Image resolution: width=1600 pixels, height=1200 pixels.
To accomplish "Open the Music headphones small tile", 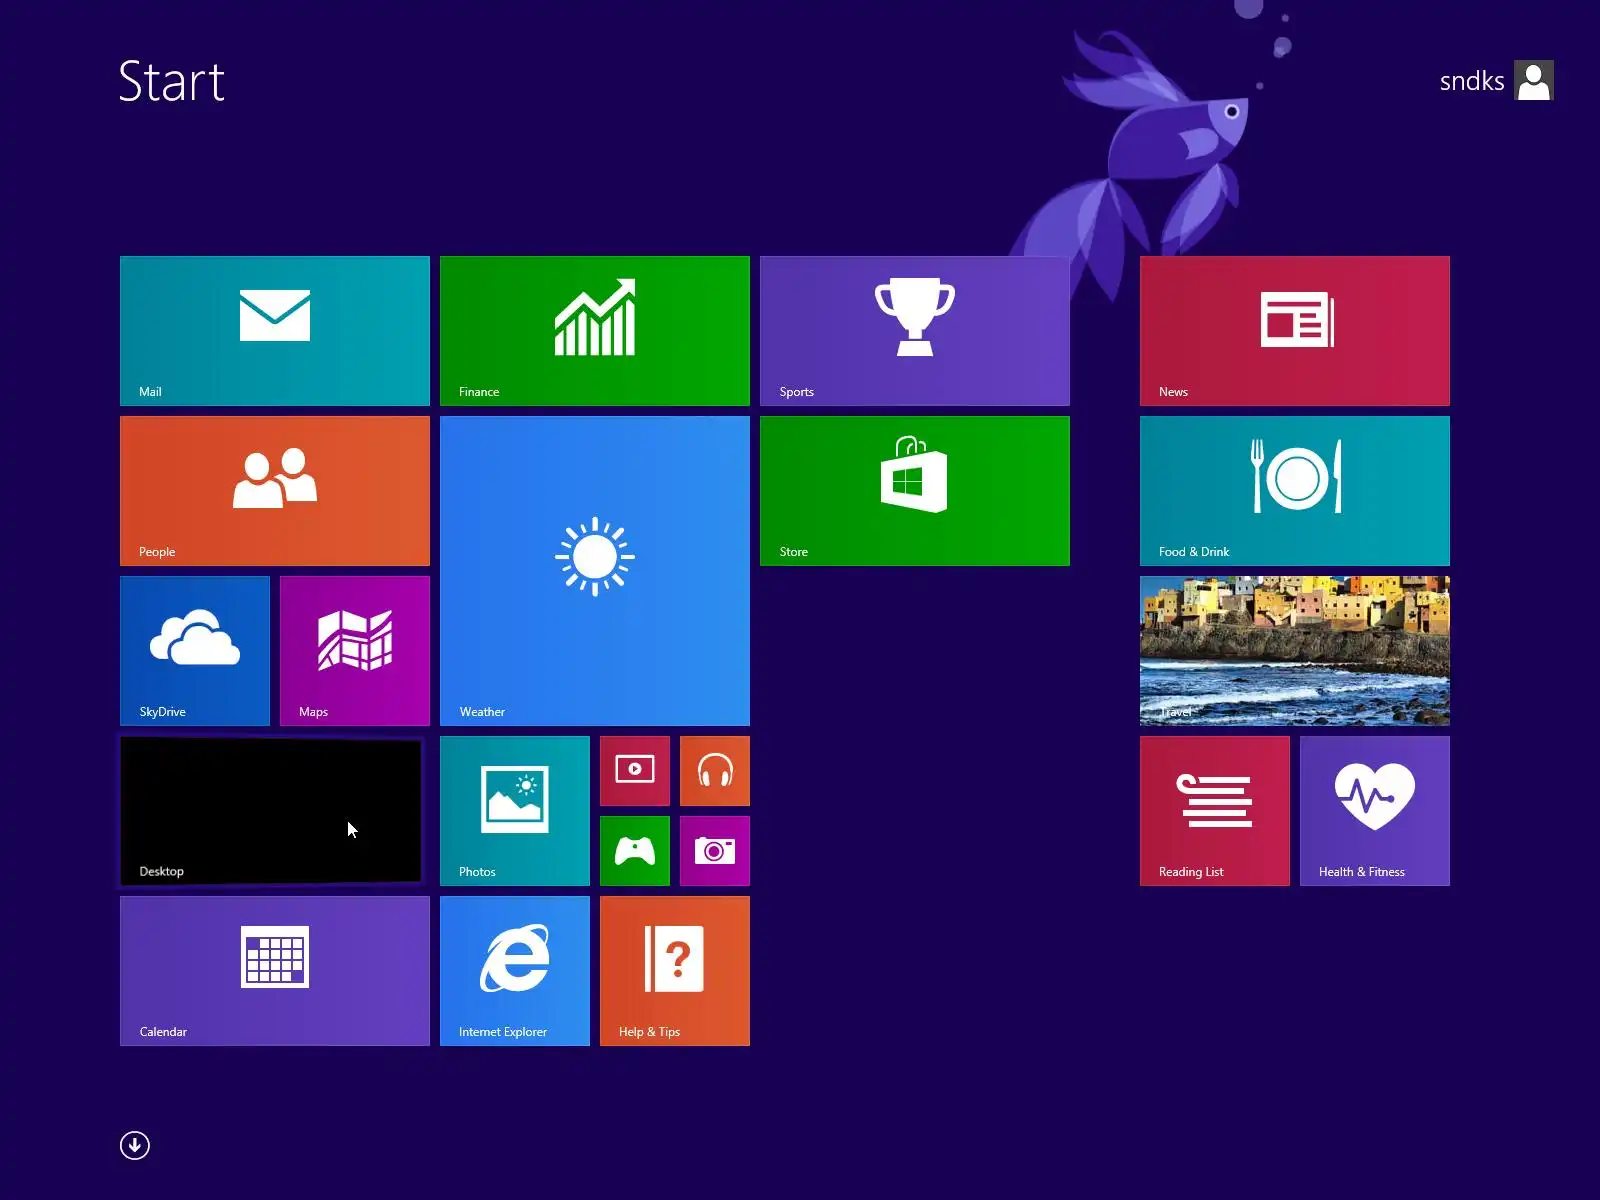I will (715, 771).
